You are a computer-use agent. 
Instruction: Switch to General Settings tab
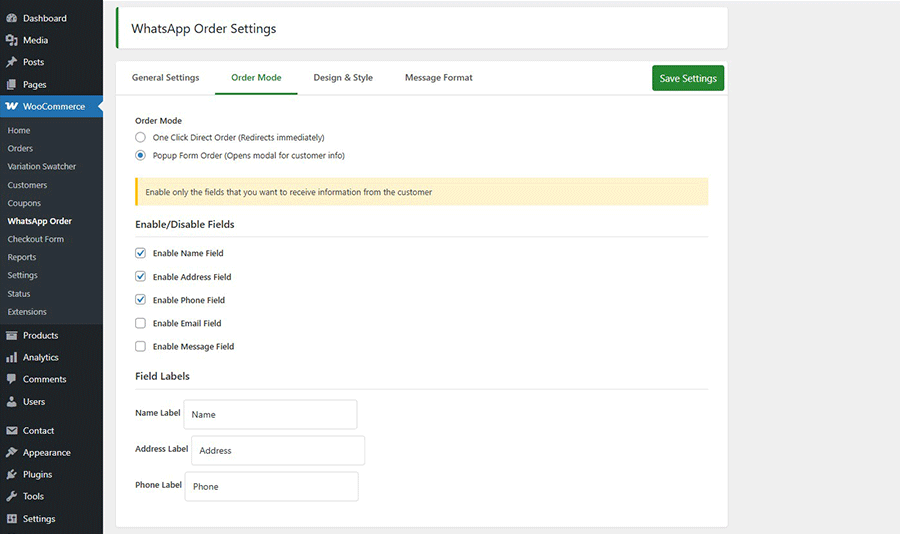pyautogui.click(x=165, y=78)
